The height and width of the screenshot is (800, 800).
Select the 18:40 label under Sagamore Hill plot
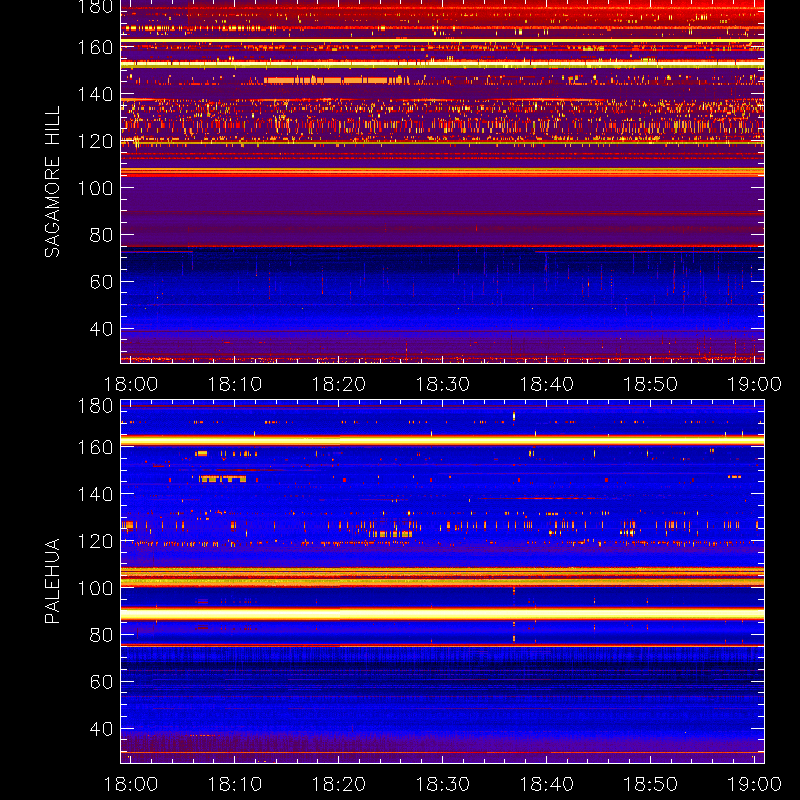click(546, 384)
